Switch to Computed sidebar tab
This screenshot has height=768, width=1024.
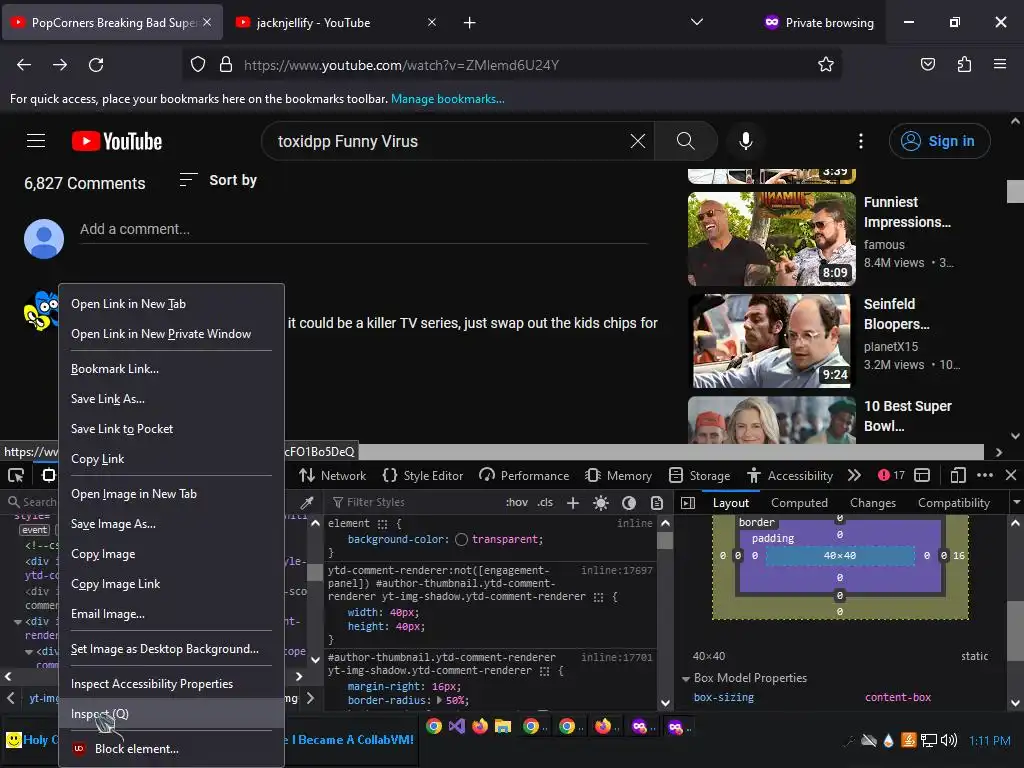[x=799, y=502]
